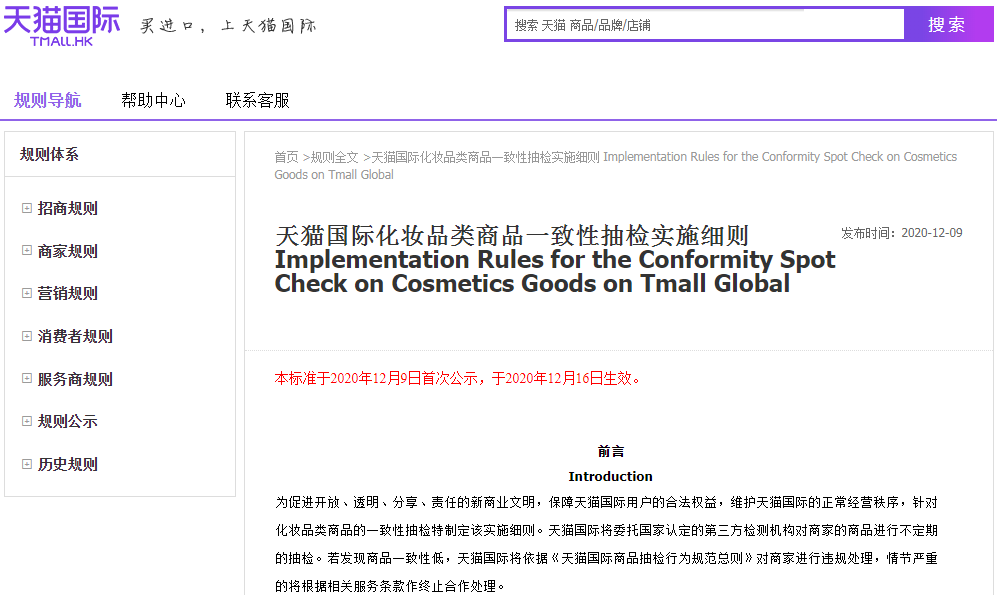Click the purple 搜索 search button

point(948,25)
